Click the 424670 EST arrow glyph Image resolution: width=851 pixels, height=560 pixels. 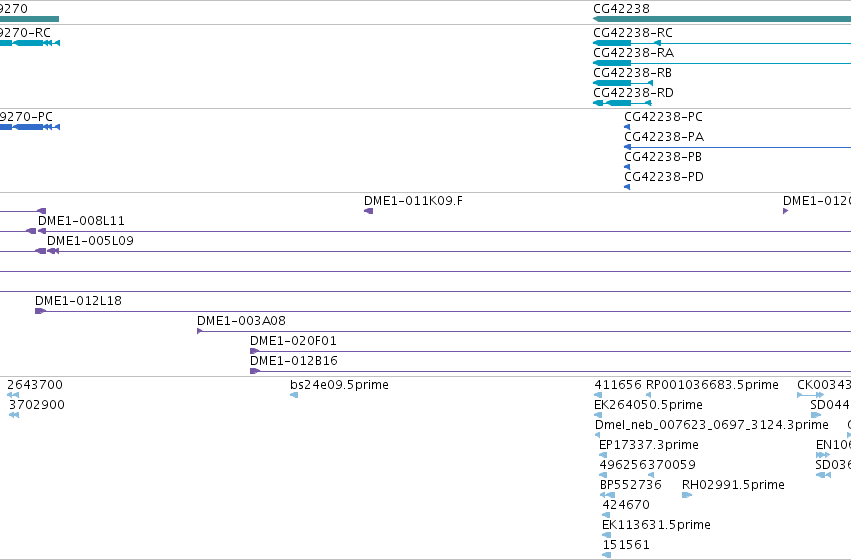(606, 516)
